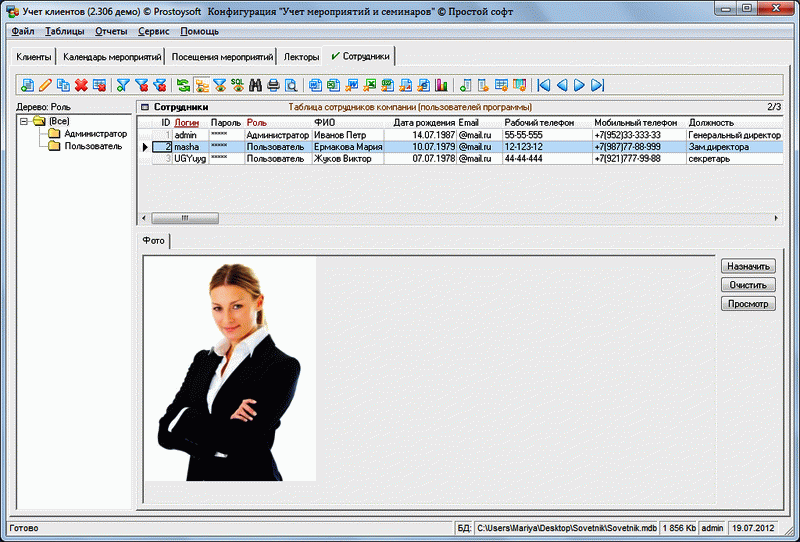Click the add field icon with green plus

pos(465,85)
